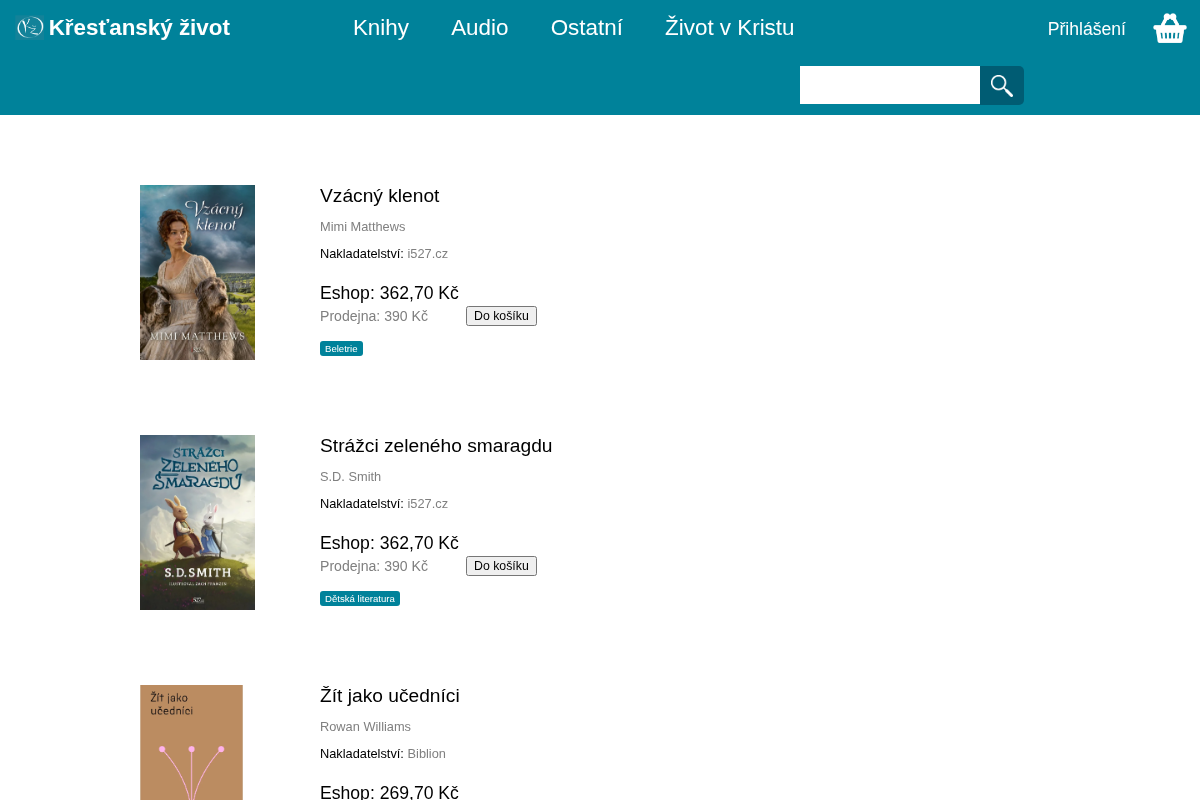Click Strážci zeleného smaragdu Eshop price 362,70 Kč
The width and height of the screenshot is (1200, 800).
[390, 543]
